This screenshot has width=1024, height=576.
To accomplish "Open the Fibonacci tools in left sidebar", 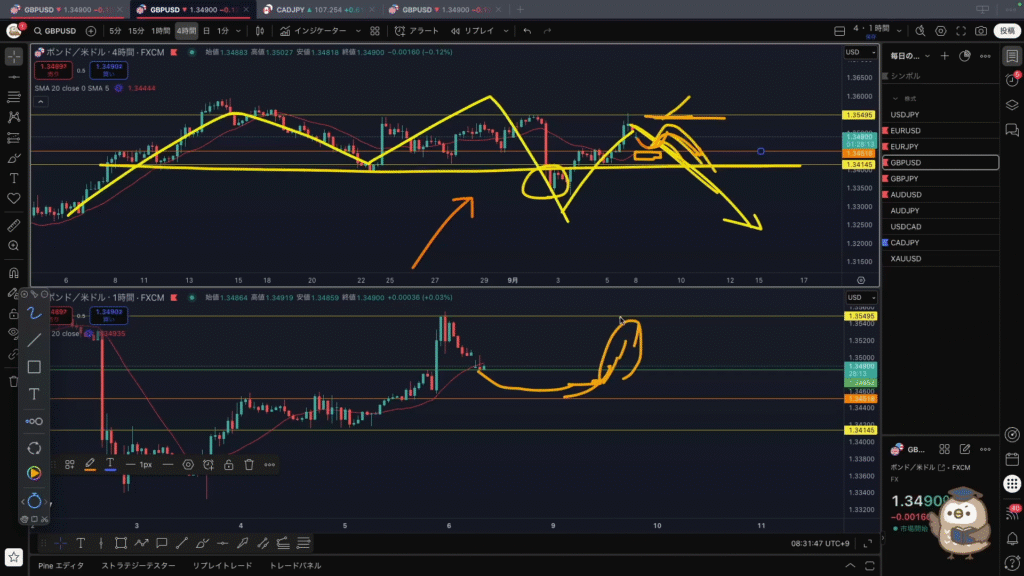I will click(x=14, y=97).
